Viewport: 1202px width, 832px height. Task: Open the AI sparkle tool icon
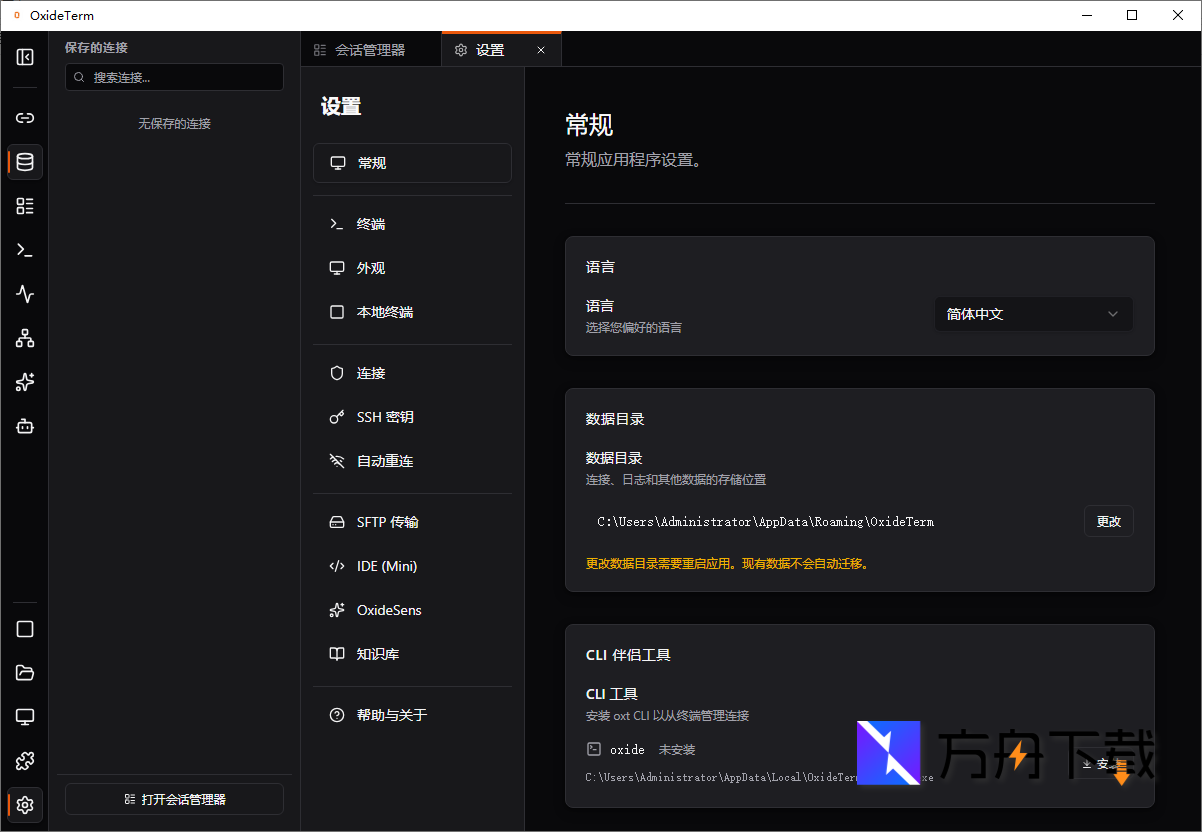coord(25,381)
